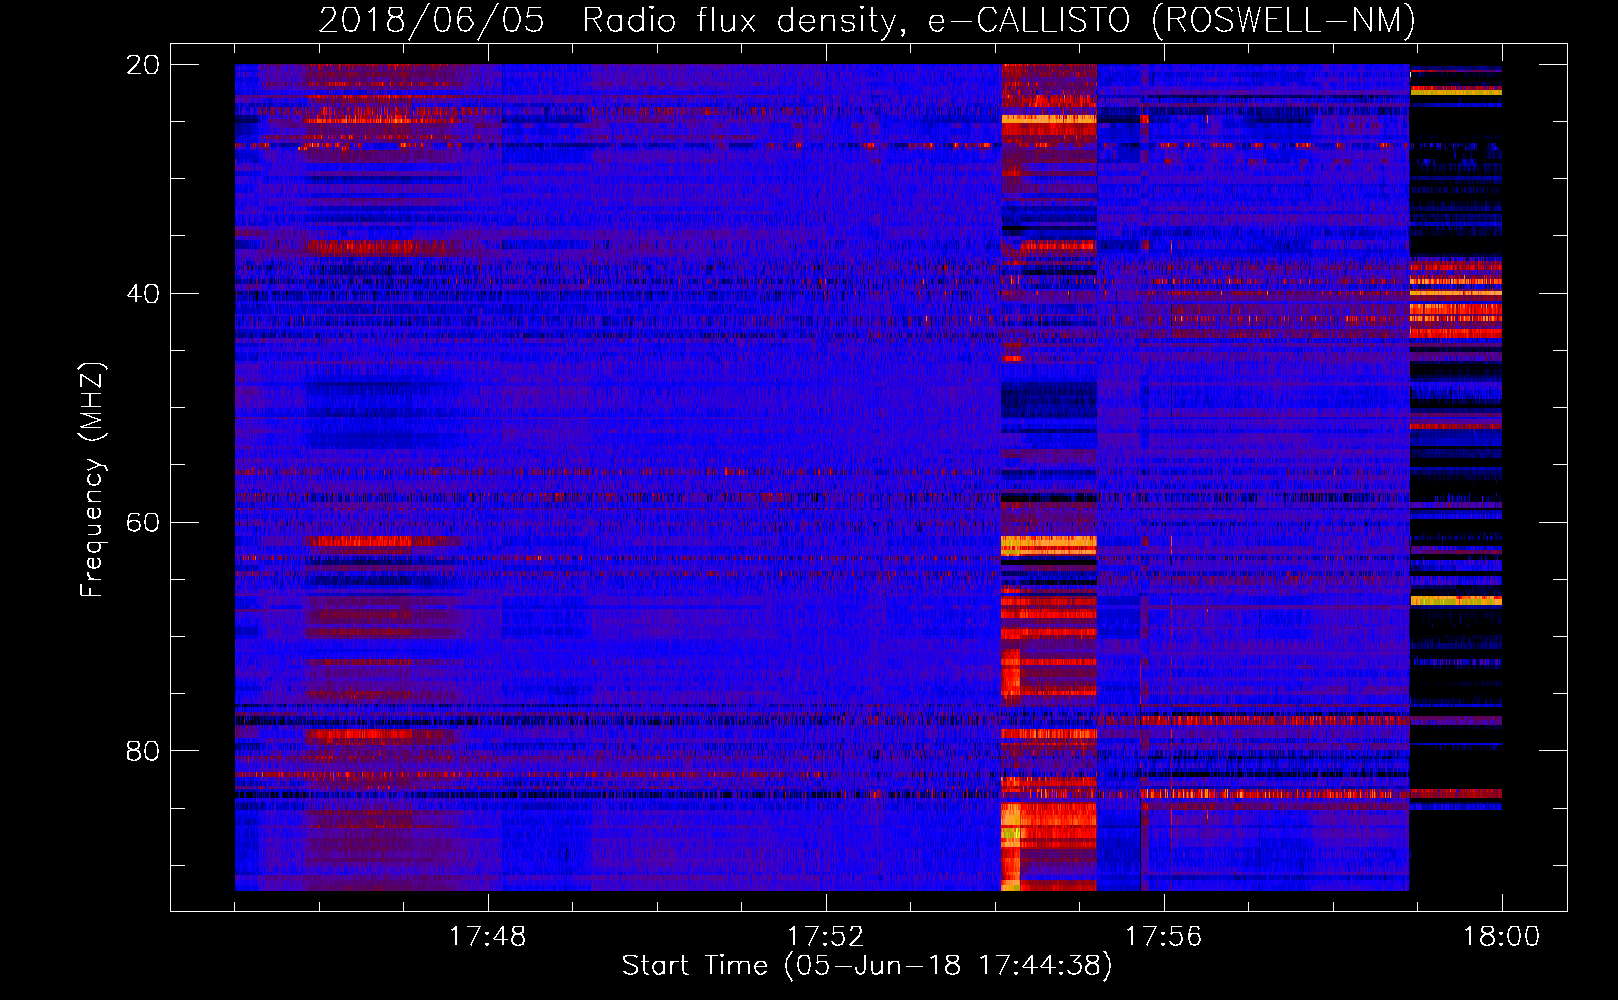This screenshot has width=1618, height=1000.
Task: Click the 60 frequency tick label
Action: coord(142,522)
